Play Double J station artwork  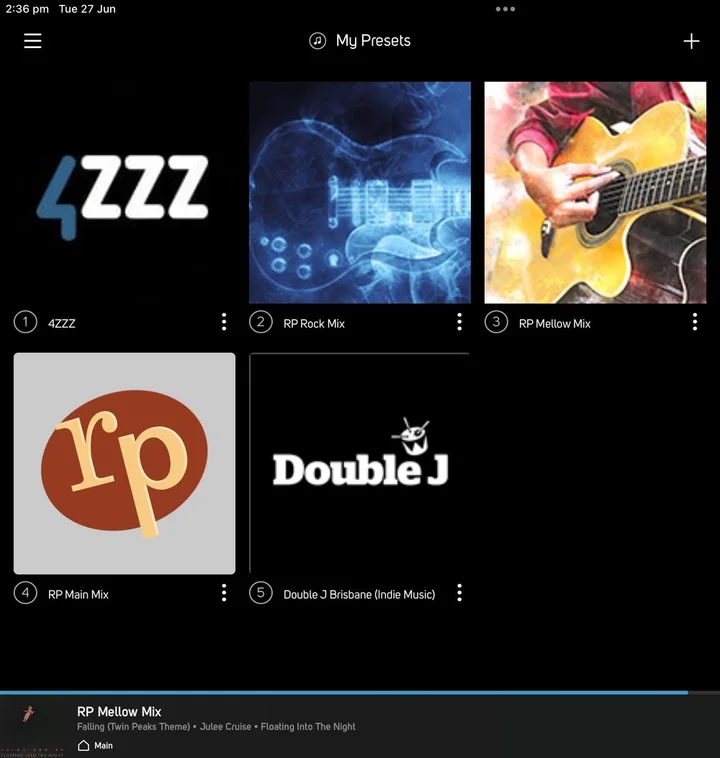tap(360, 464)
